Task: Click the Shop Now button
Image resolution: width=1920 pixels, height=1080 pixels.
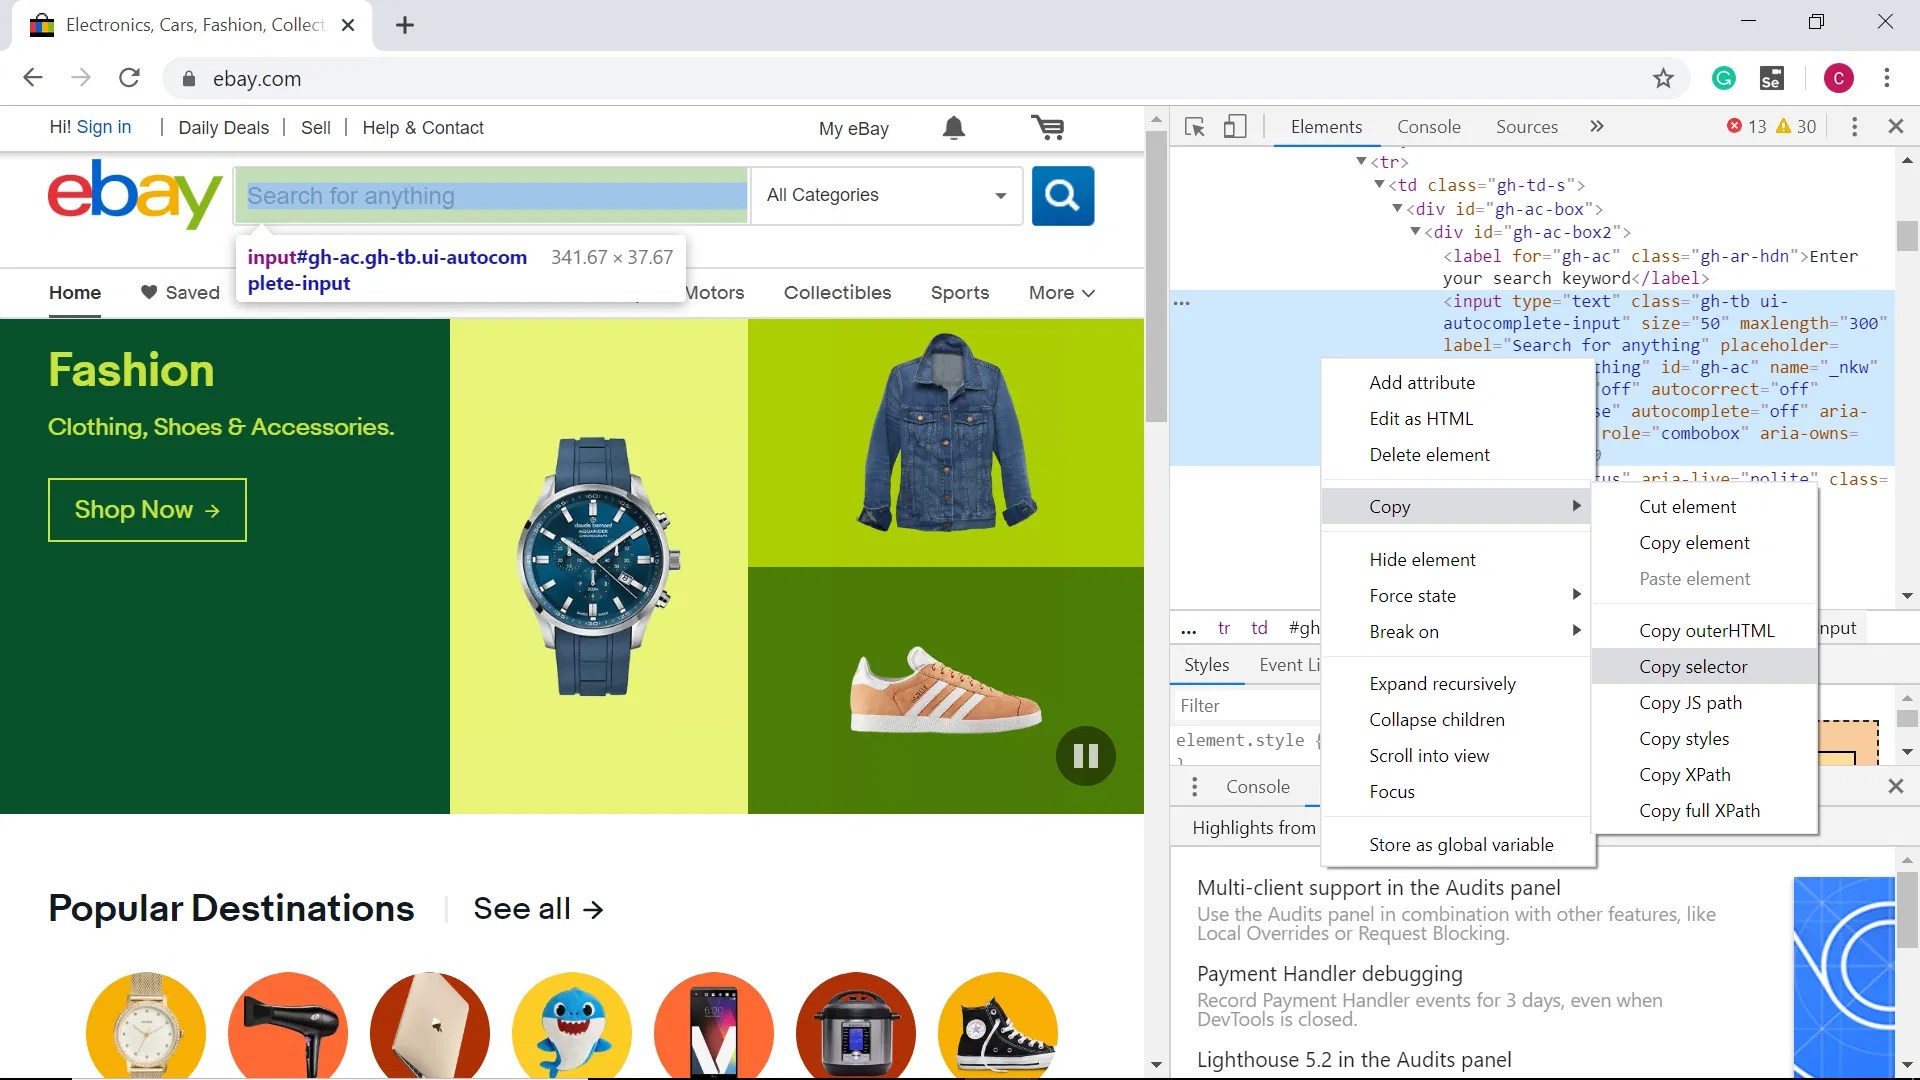Action: (147, 510)
